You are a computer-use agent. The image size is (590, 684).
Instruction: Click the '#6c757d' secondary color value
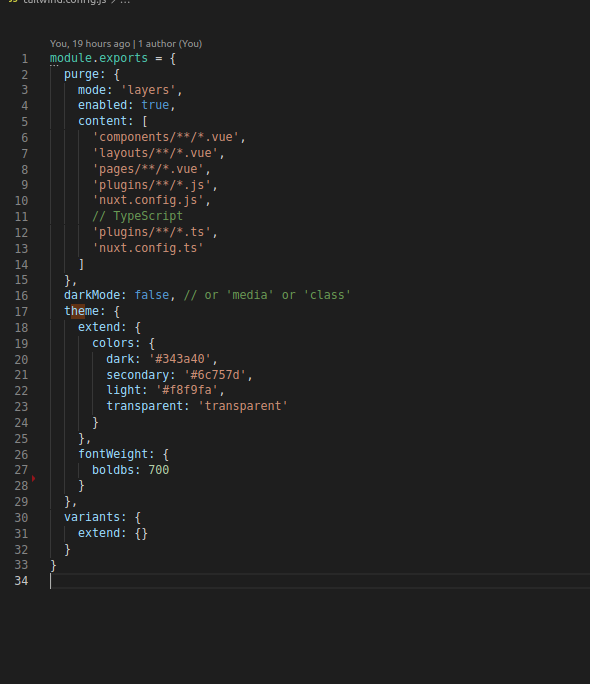[x=215, y=375]
